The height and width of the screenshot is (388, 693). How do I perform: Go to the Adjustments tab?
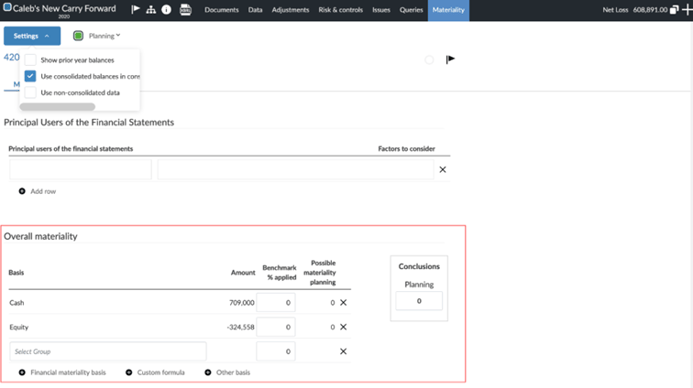290,10
